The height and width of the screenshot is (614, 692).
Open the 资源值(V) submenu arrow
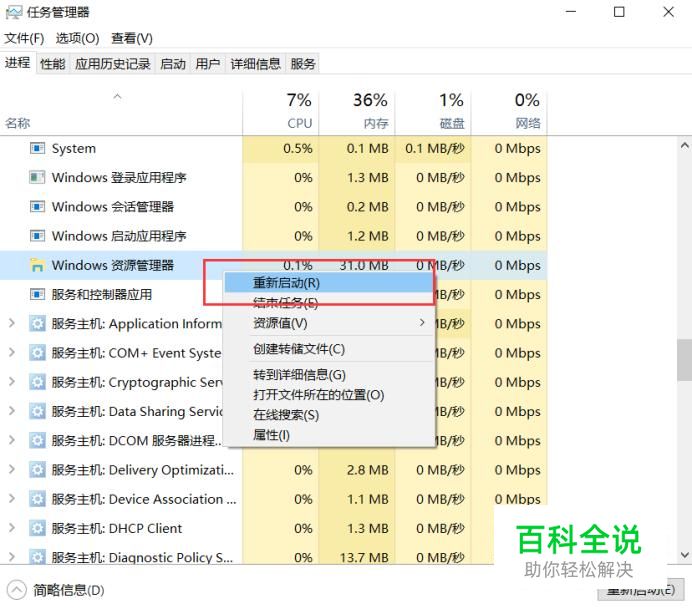(x=422, y=323)
